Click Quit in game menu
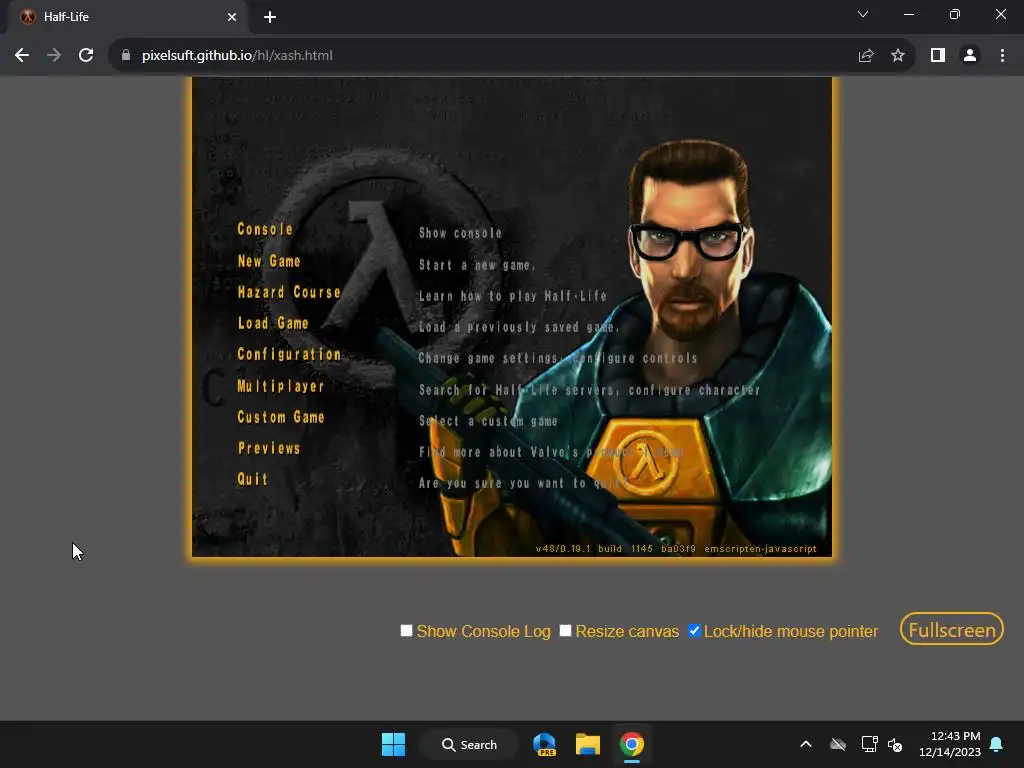 (x=252, y=479)
